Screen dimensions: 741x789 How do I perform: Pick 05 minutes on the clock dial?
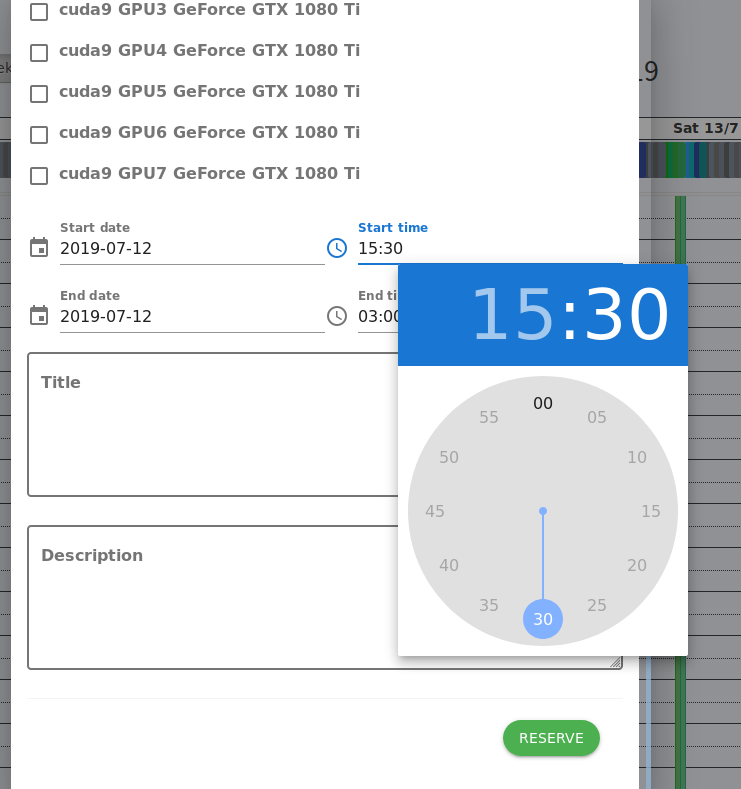click(597, 417)
